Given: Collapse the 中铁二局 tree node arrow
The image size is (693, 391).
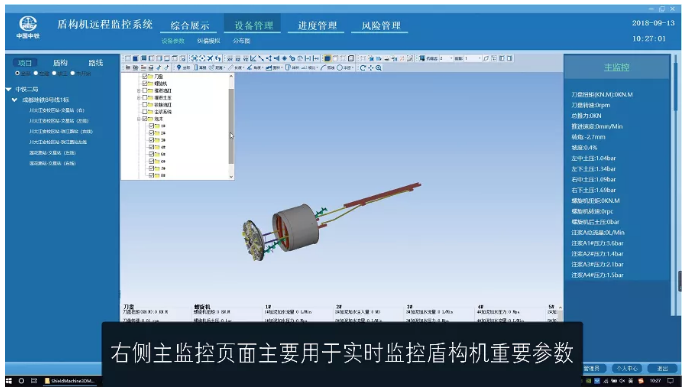Looking at the screenshot, I should (8, 89).
